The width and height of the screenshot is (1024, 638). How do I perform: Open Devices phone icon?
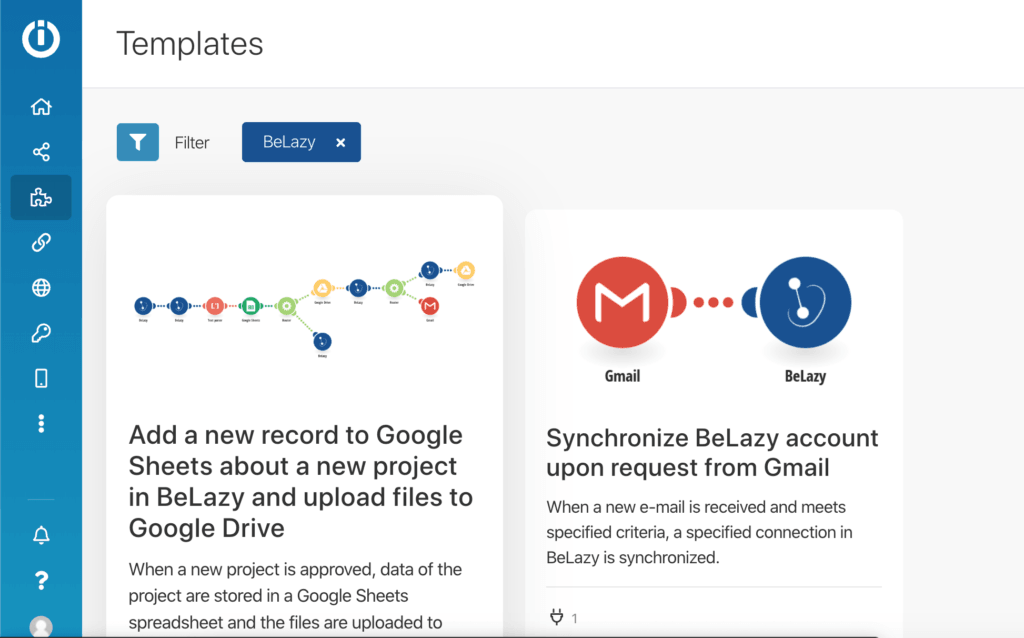(x=41, y=378)
